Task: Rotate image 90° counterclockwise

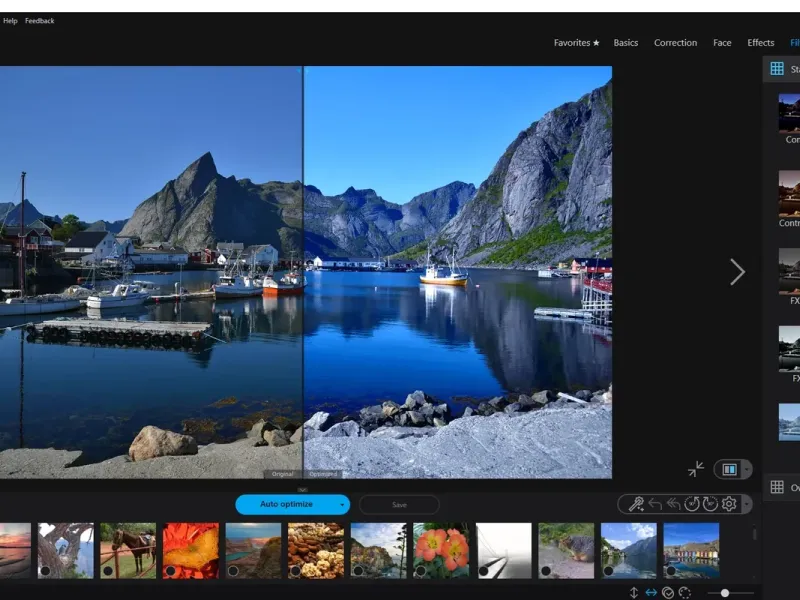Action: (x=692, y=504)
